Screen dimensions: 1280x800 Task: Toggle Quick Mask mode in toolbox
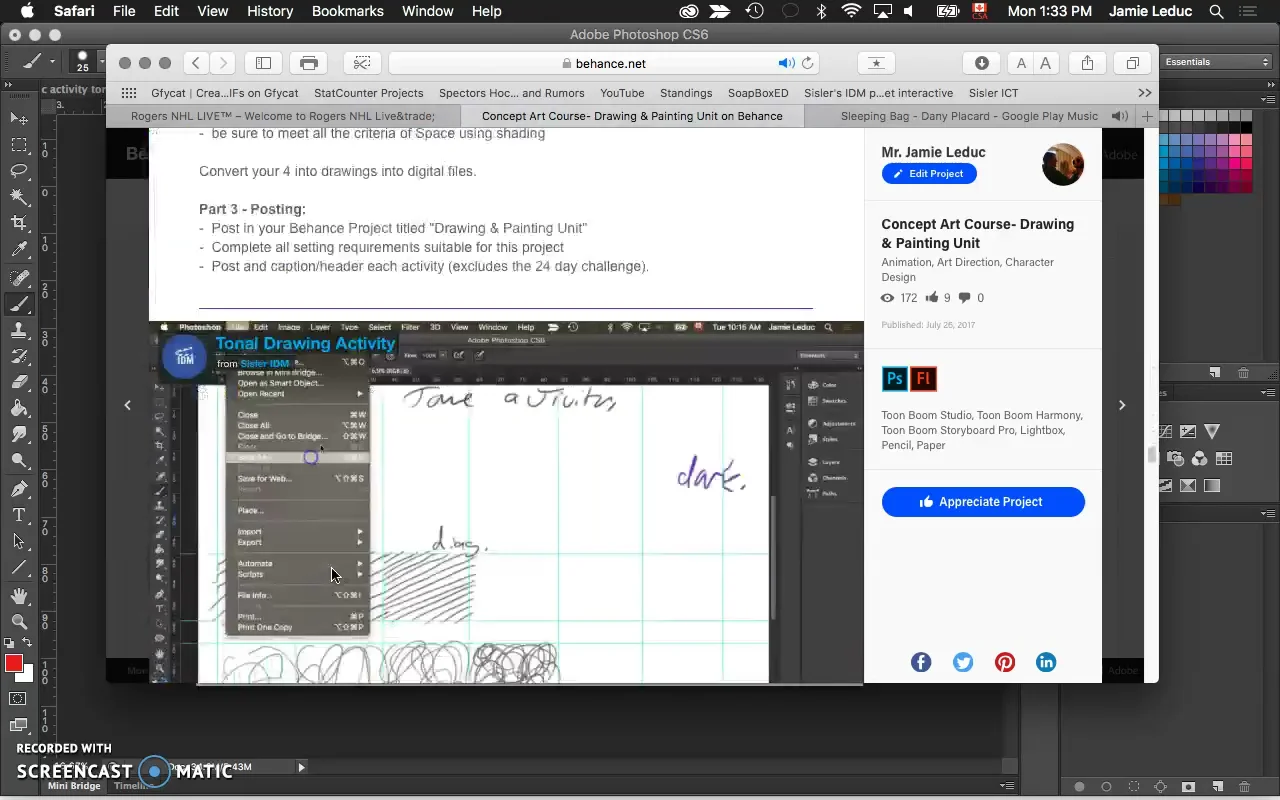coord(18,699)
